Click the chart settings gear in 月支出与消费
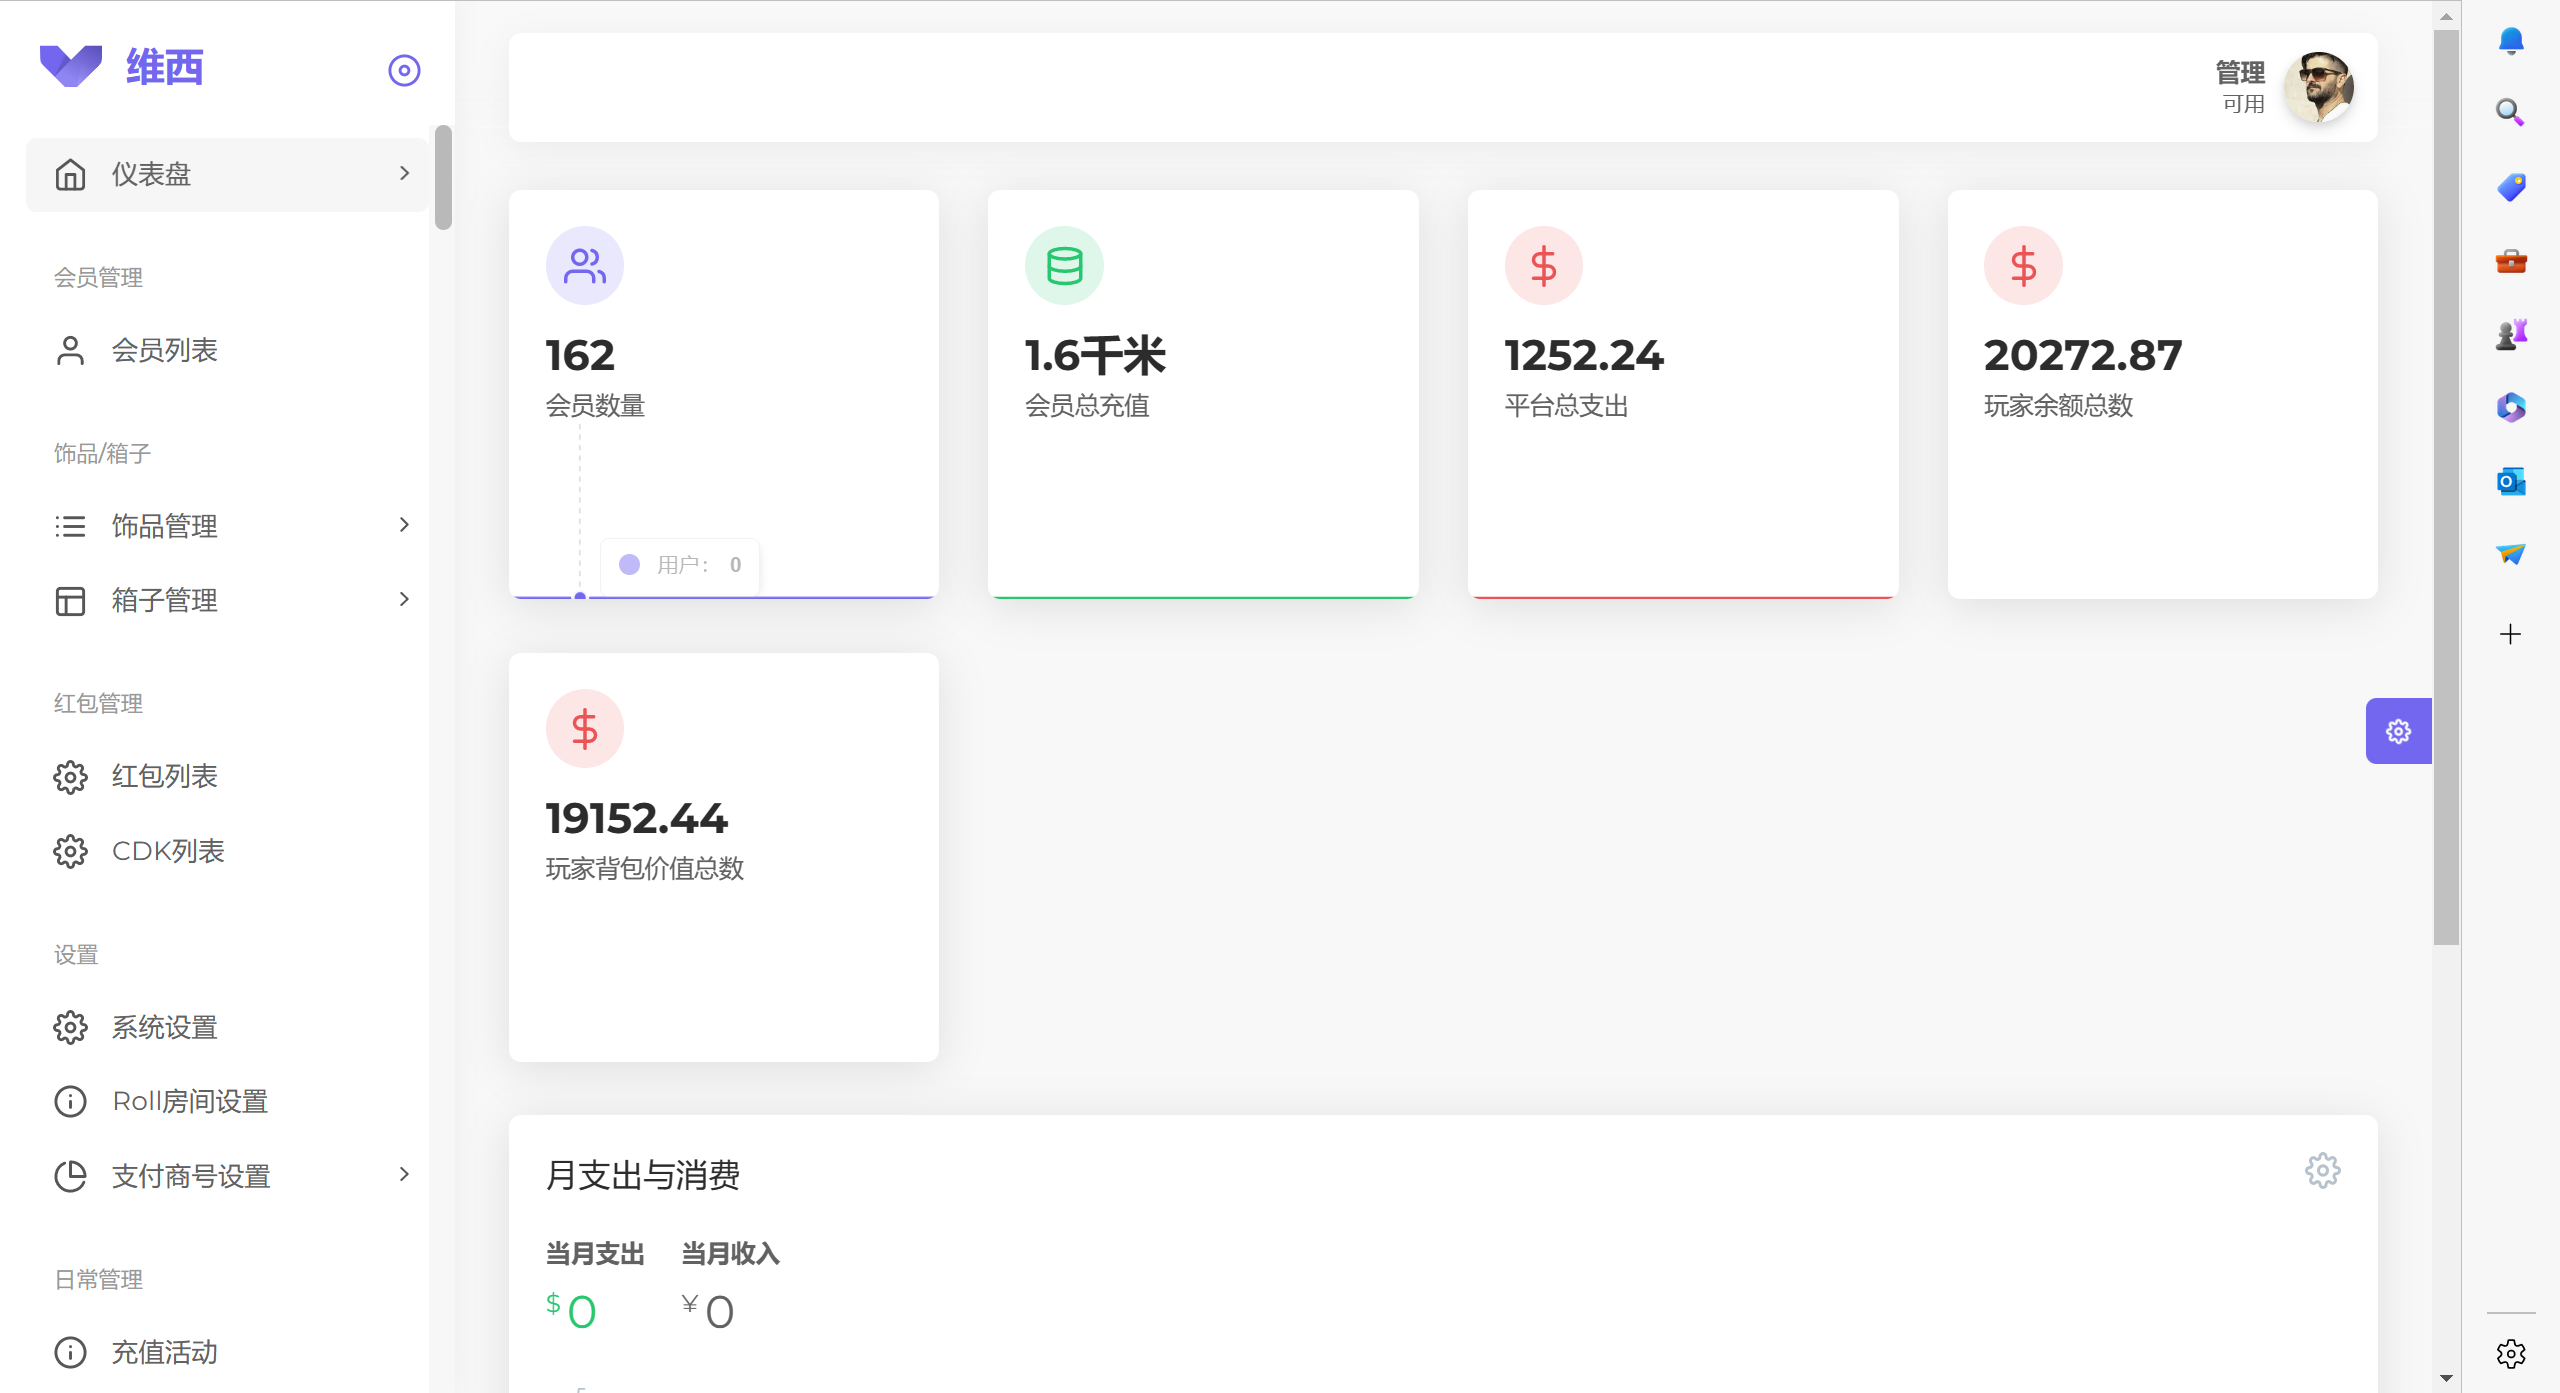The height and width of the screenshot is (1393, 2560). point(2322,1170)
